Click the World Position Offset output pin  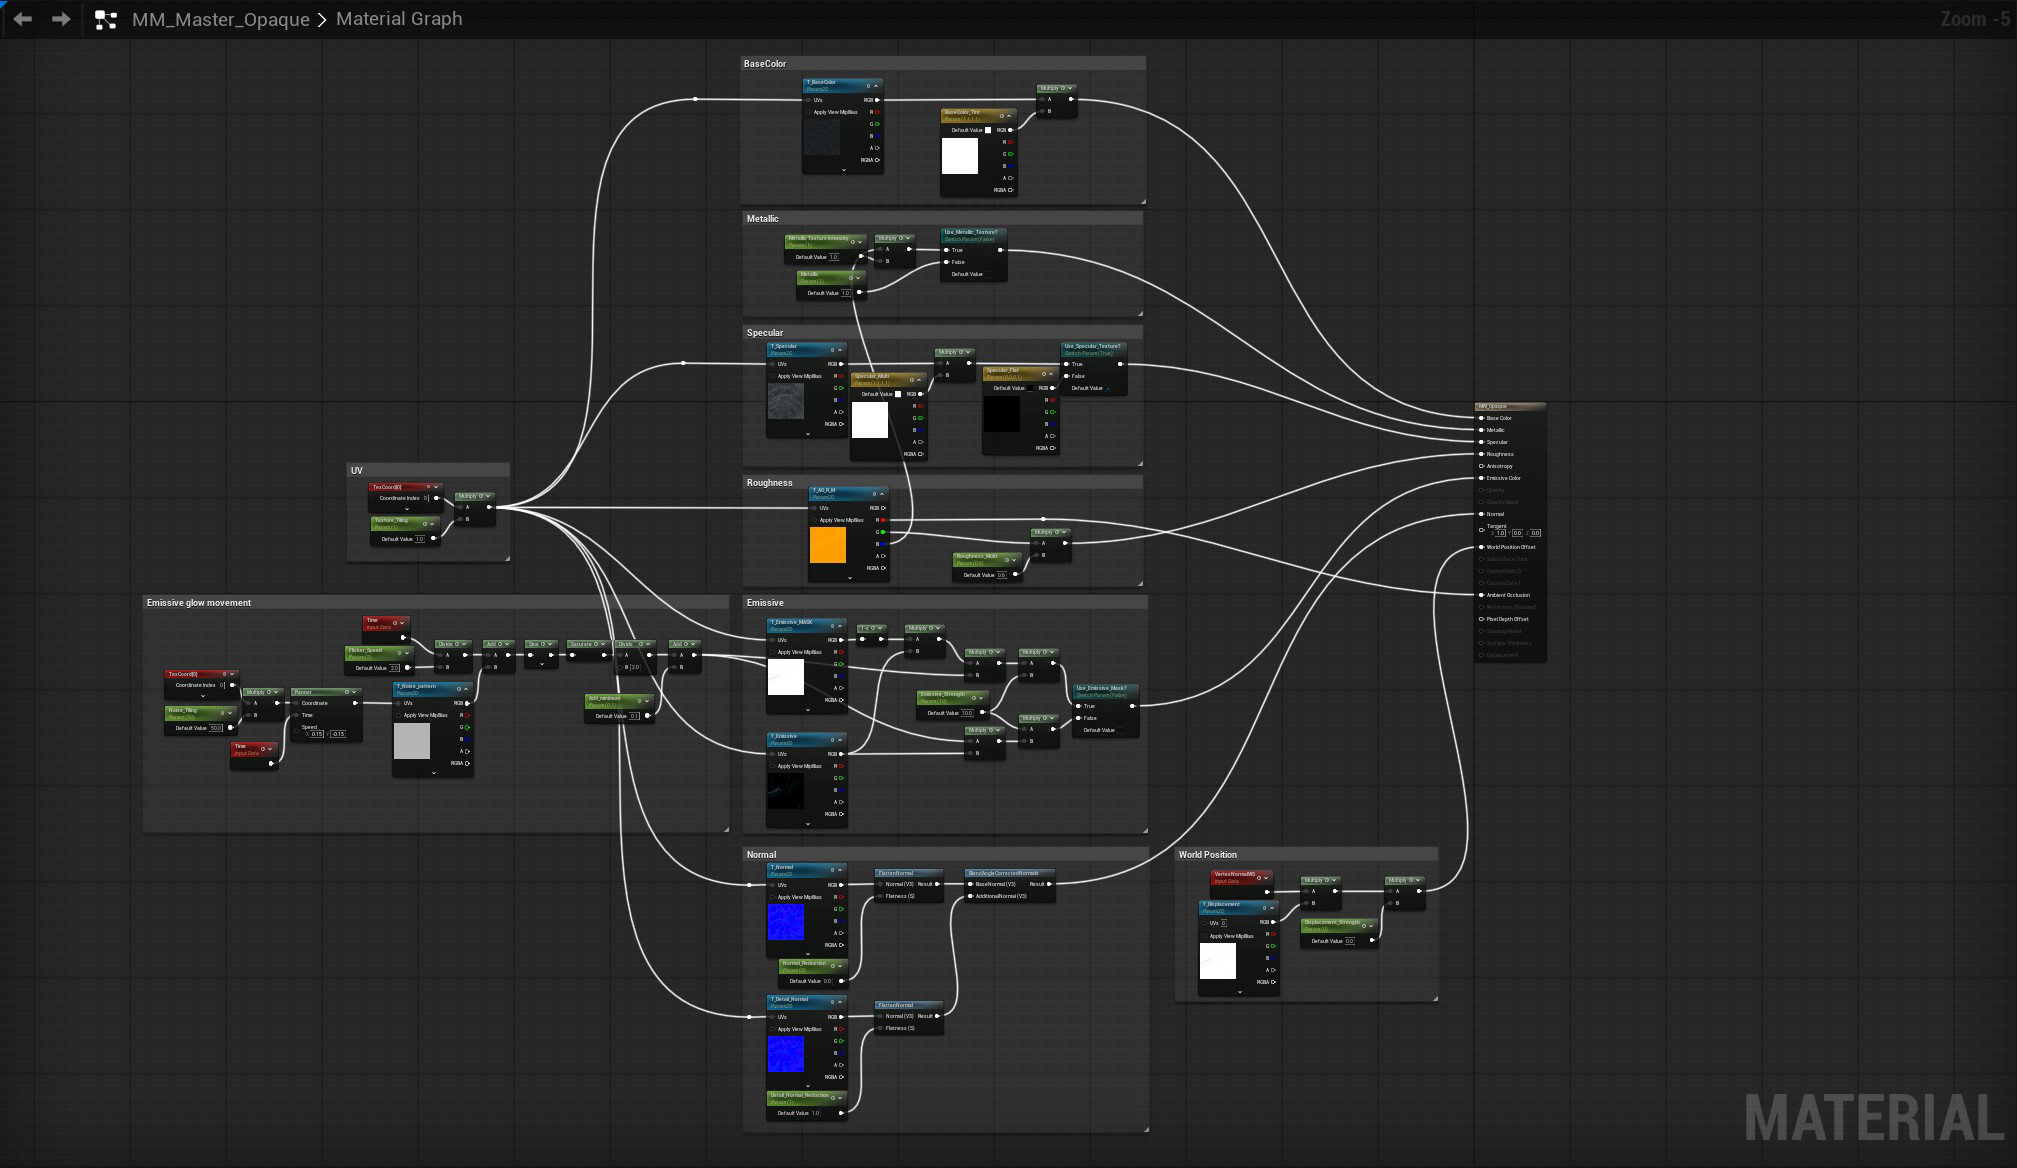click(1481, 547)
